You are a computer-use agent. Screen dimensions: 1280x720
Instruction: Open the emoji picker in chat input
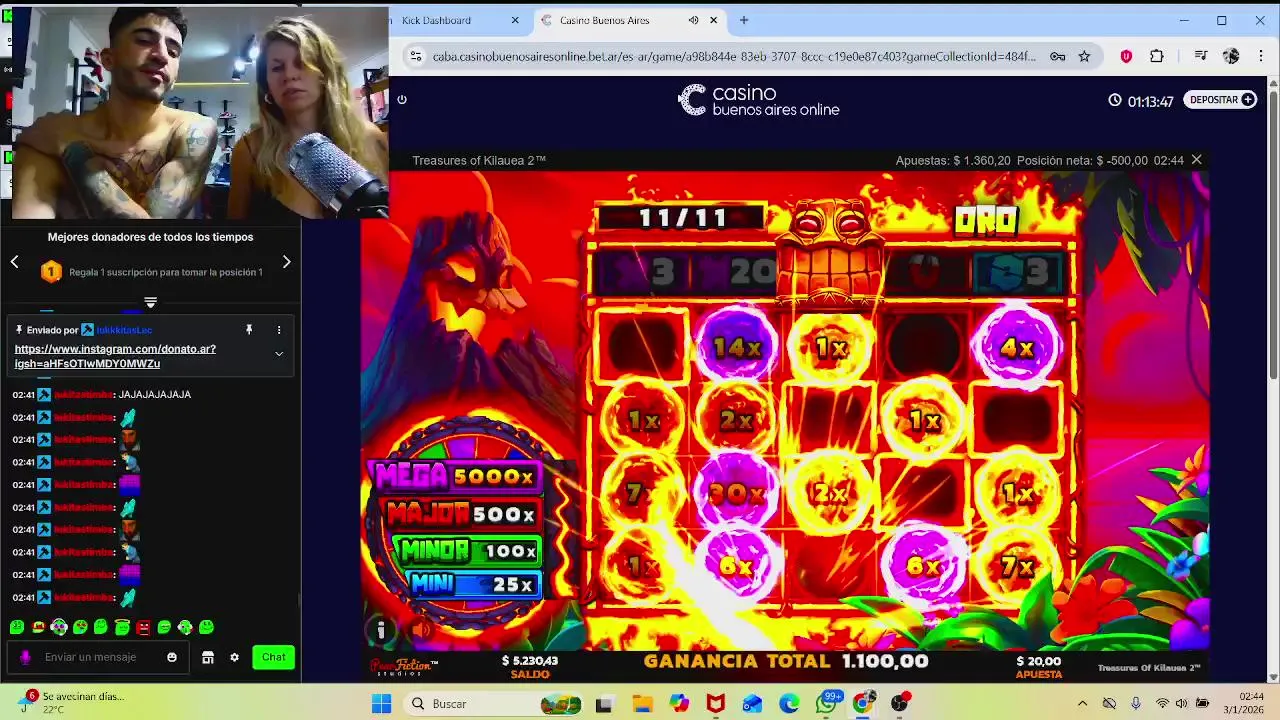pyautogui.click(x=172, y=657)
